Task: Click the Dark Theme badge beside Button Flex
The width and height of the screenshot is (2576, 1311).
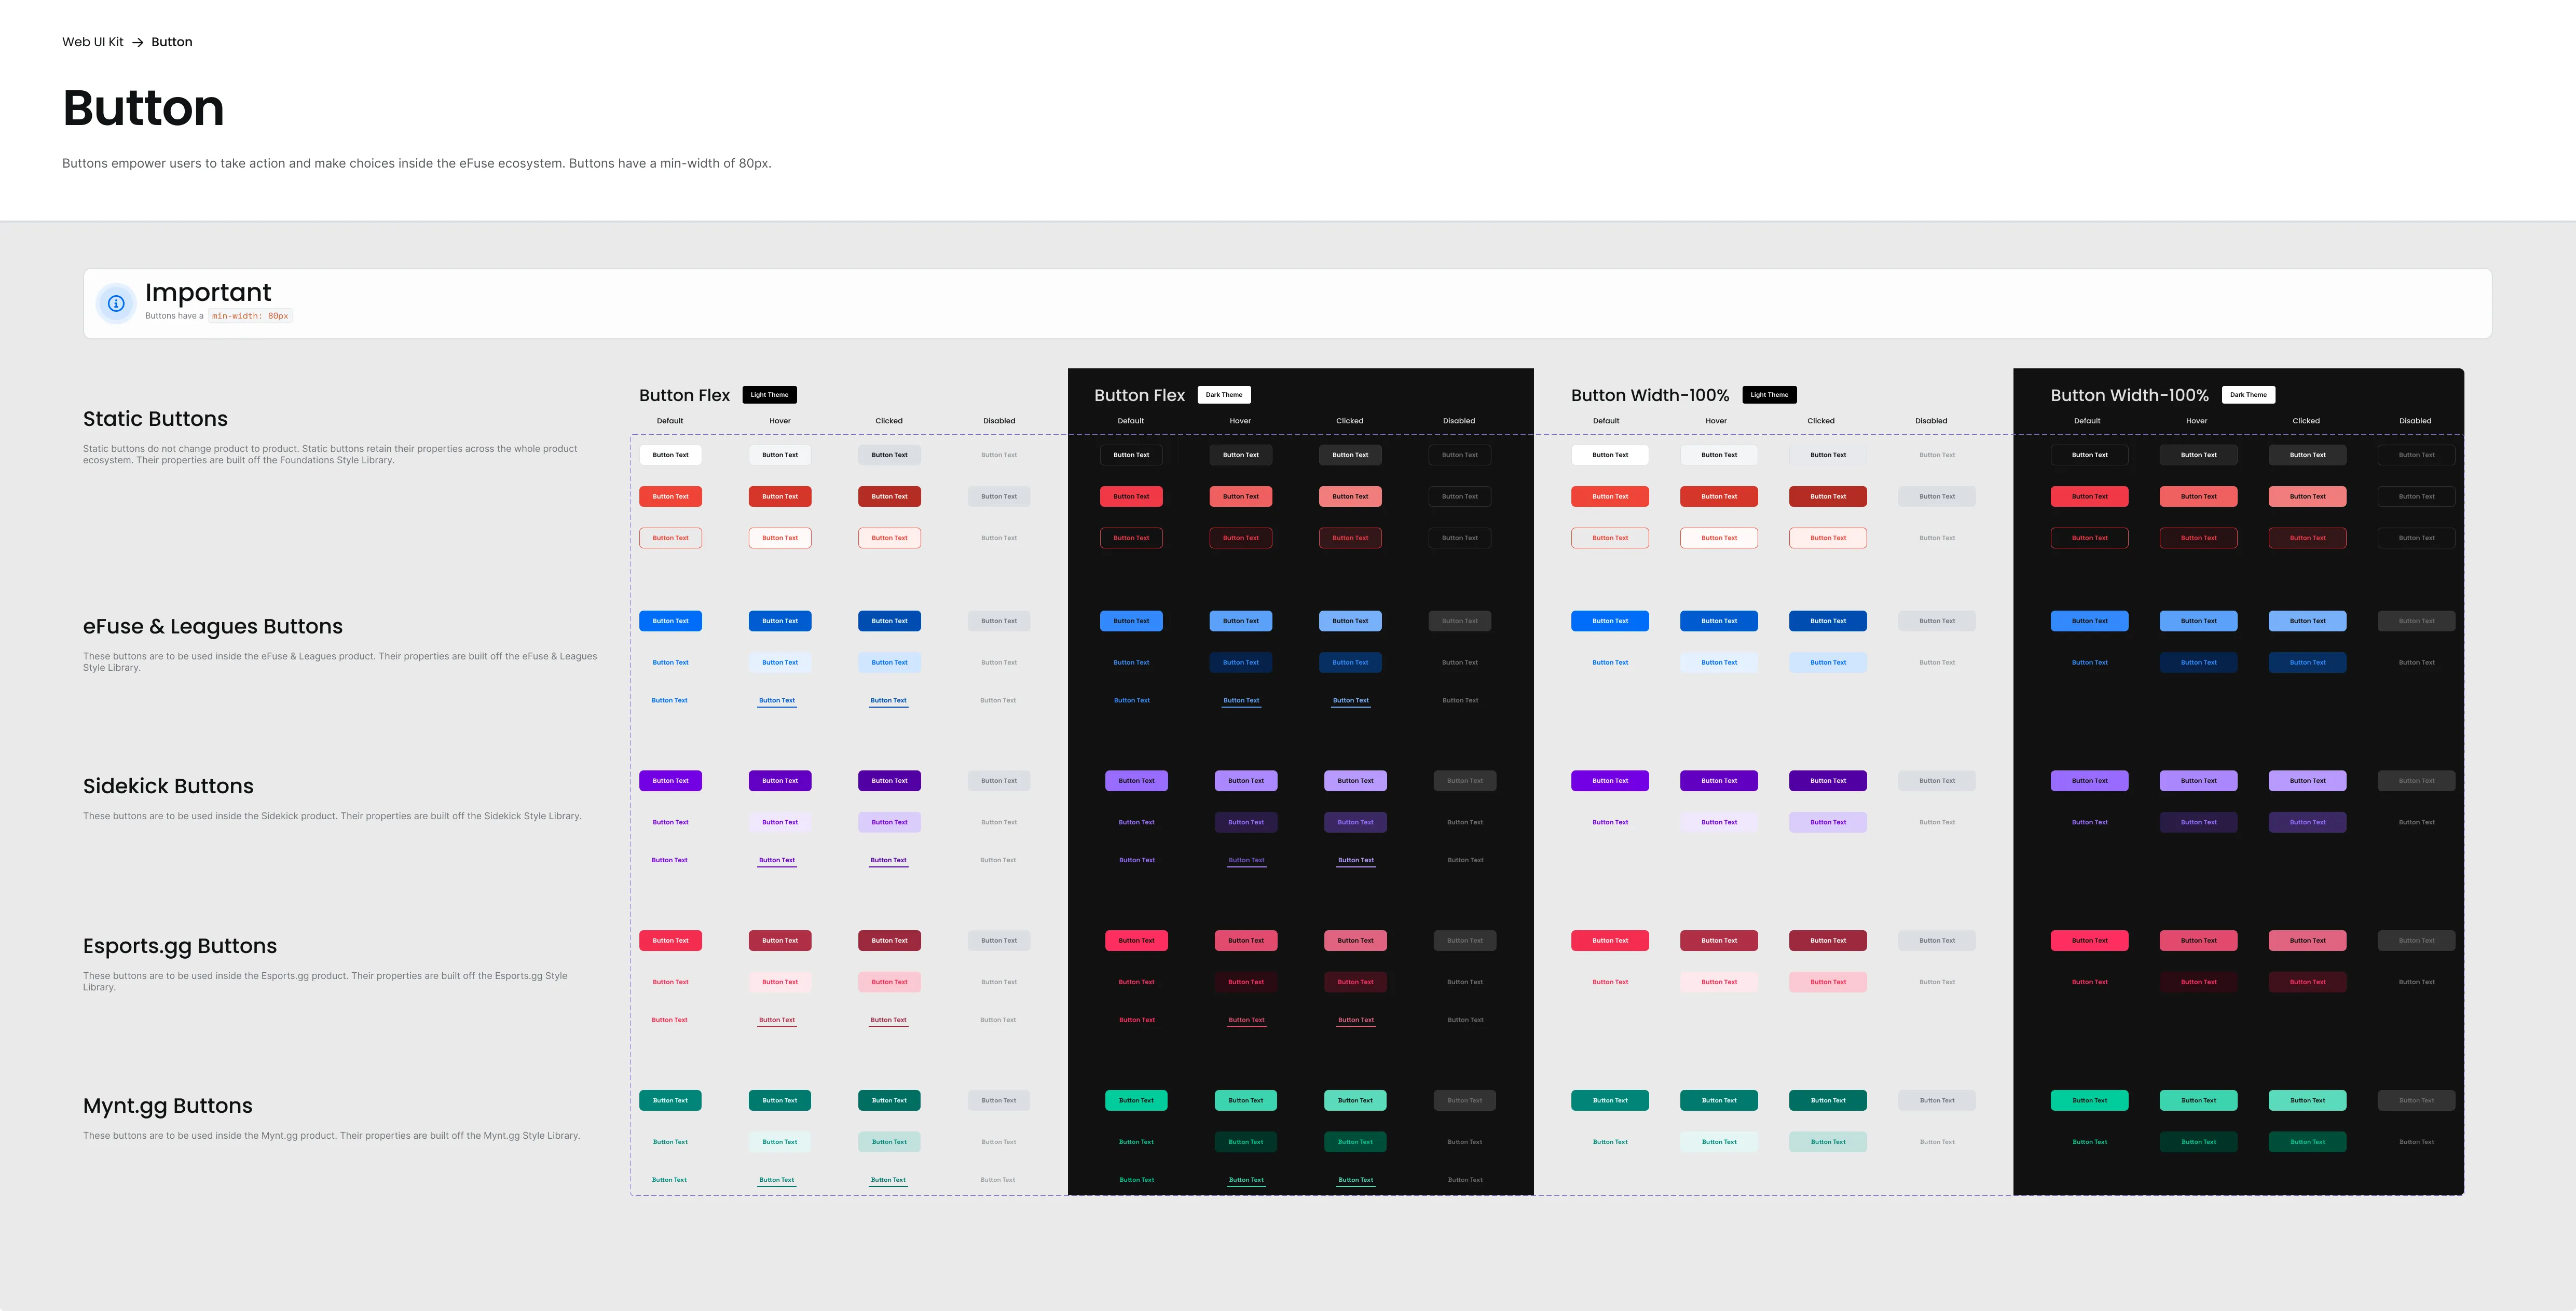Action: pyautogui.click(x=1224, y=394)
